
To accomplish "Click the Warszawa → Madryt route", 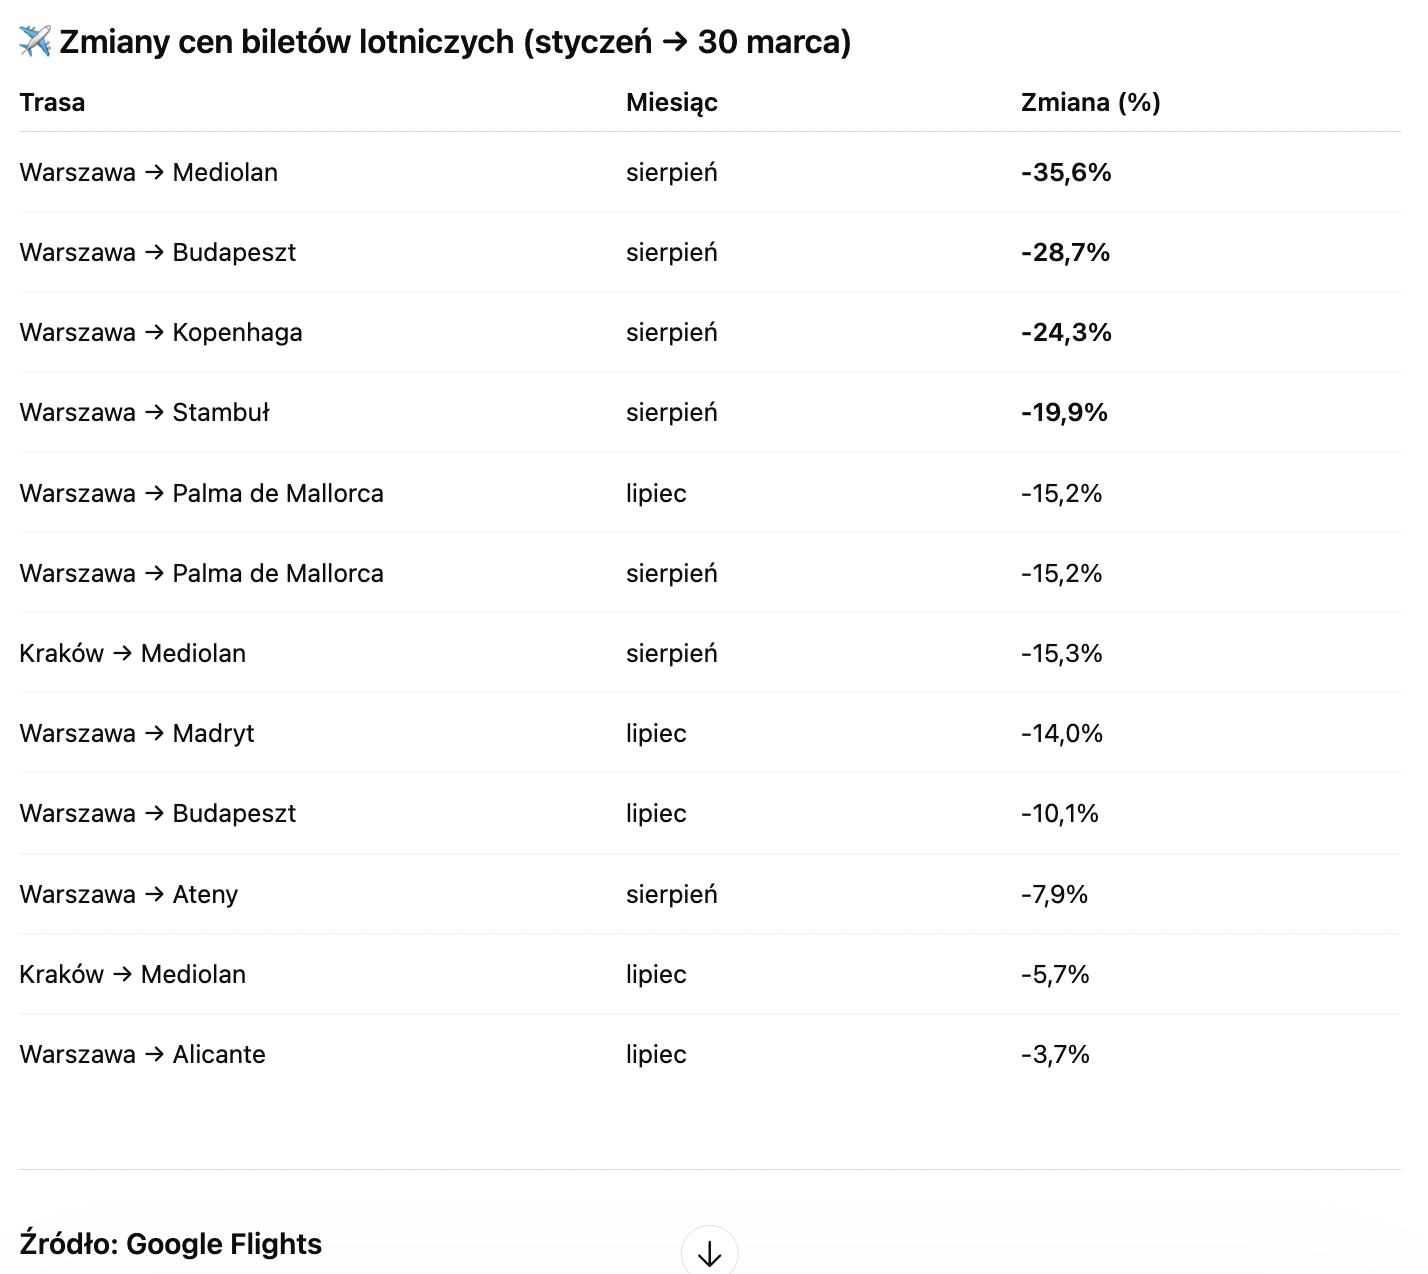I will coord(136,733).
